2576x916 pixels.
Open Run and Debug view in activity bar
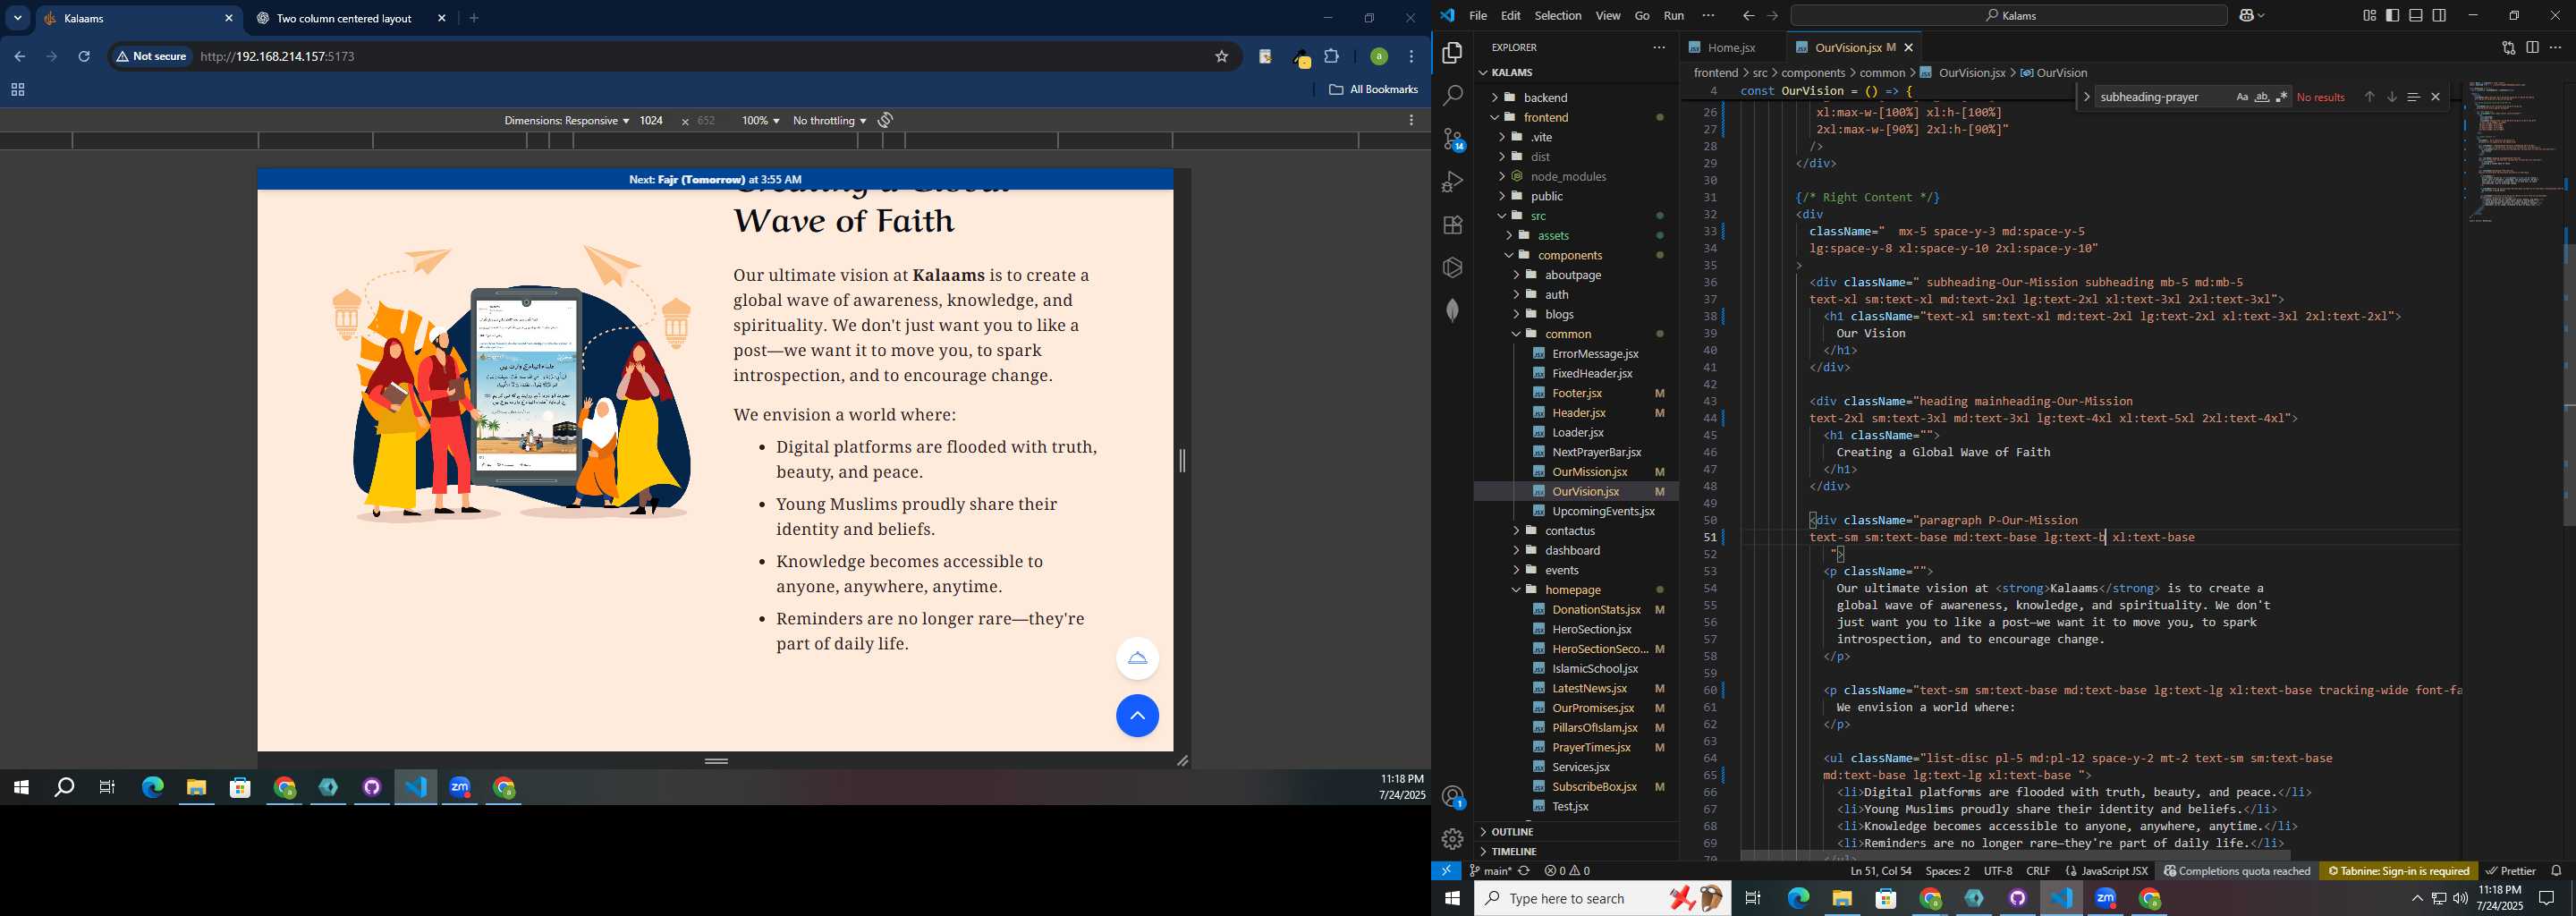1452,182
